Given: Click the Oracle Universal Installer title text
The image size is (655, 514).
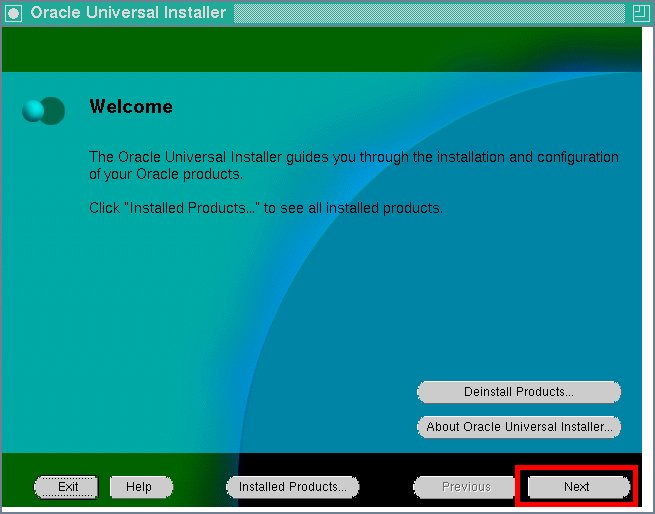Looking at the screenshot, I should [128, 13].
